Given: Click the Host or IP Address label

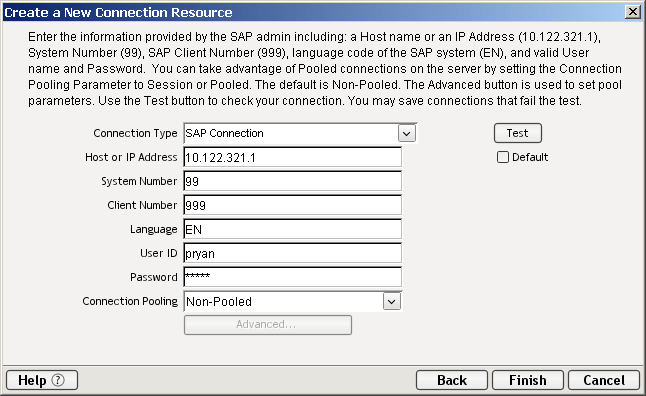Looking at the screenshot, I should pos(131,157).
